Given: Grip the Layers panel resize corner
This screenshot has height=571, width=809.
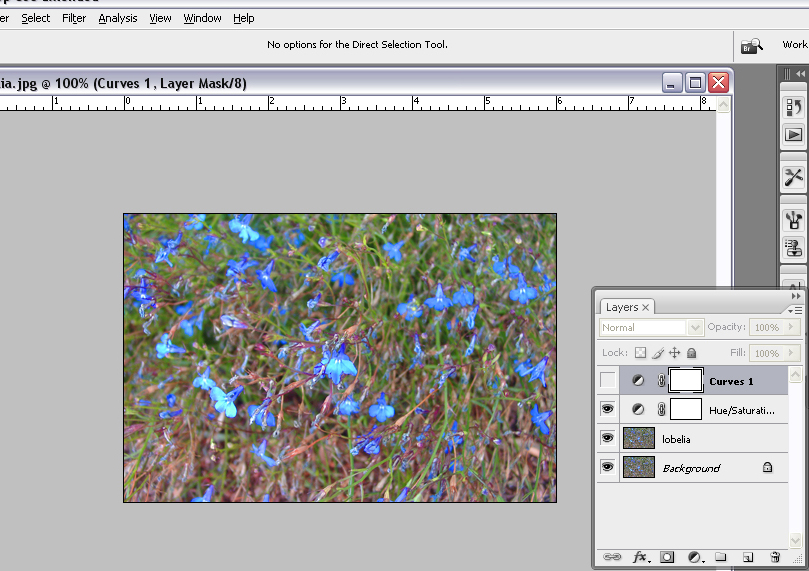Looking at the screenshot, I should (798, 559).
